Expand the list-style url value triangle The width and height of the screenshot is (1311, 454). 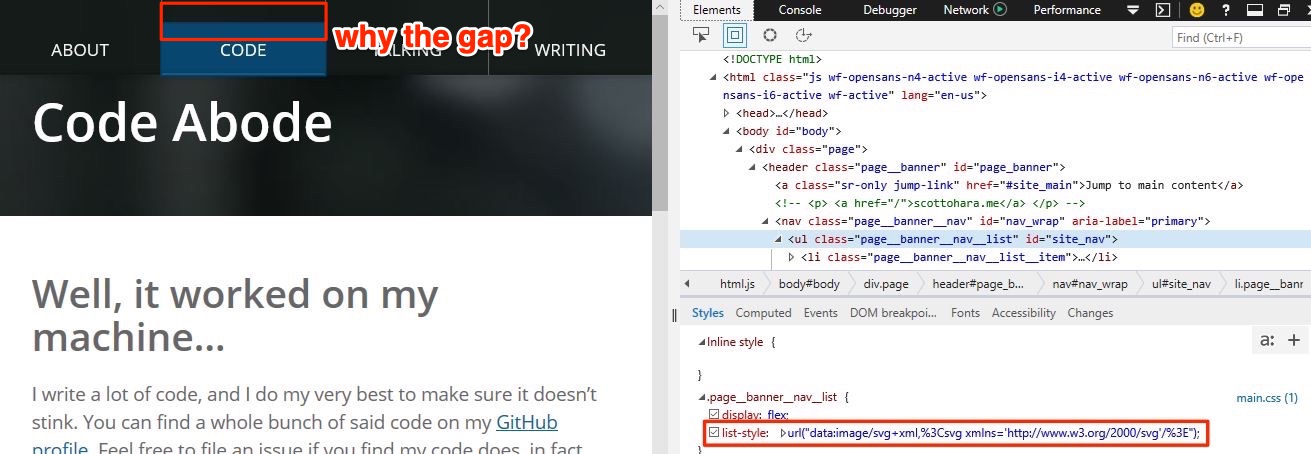(x=783, y=433)
